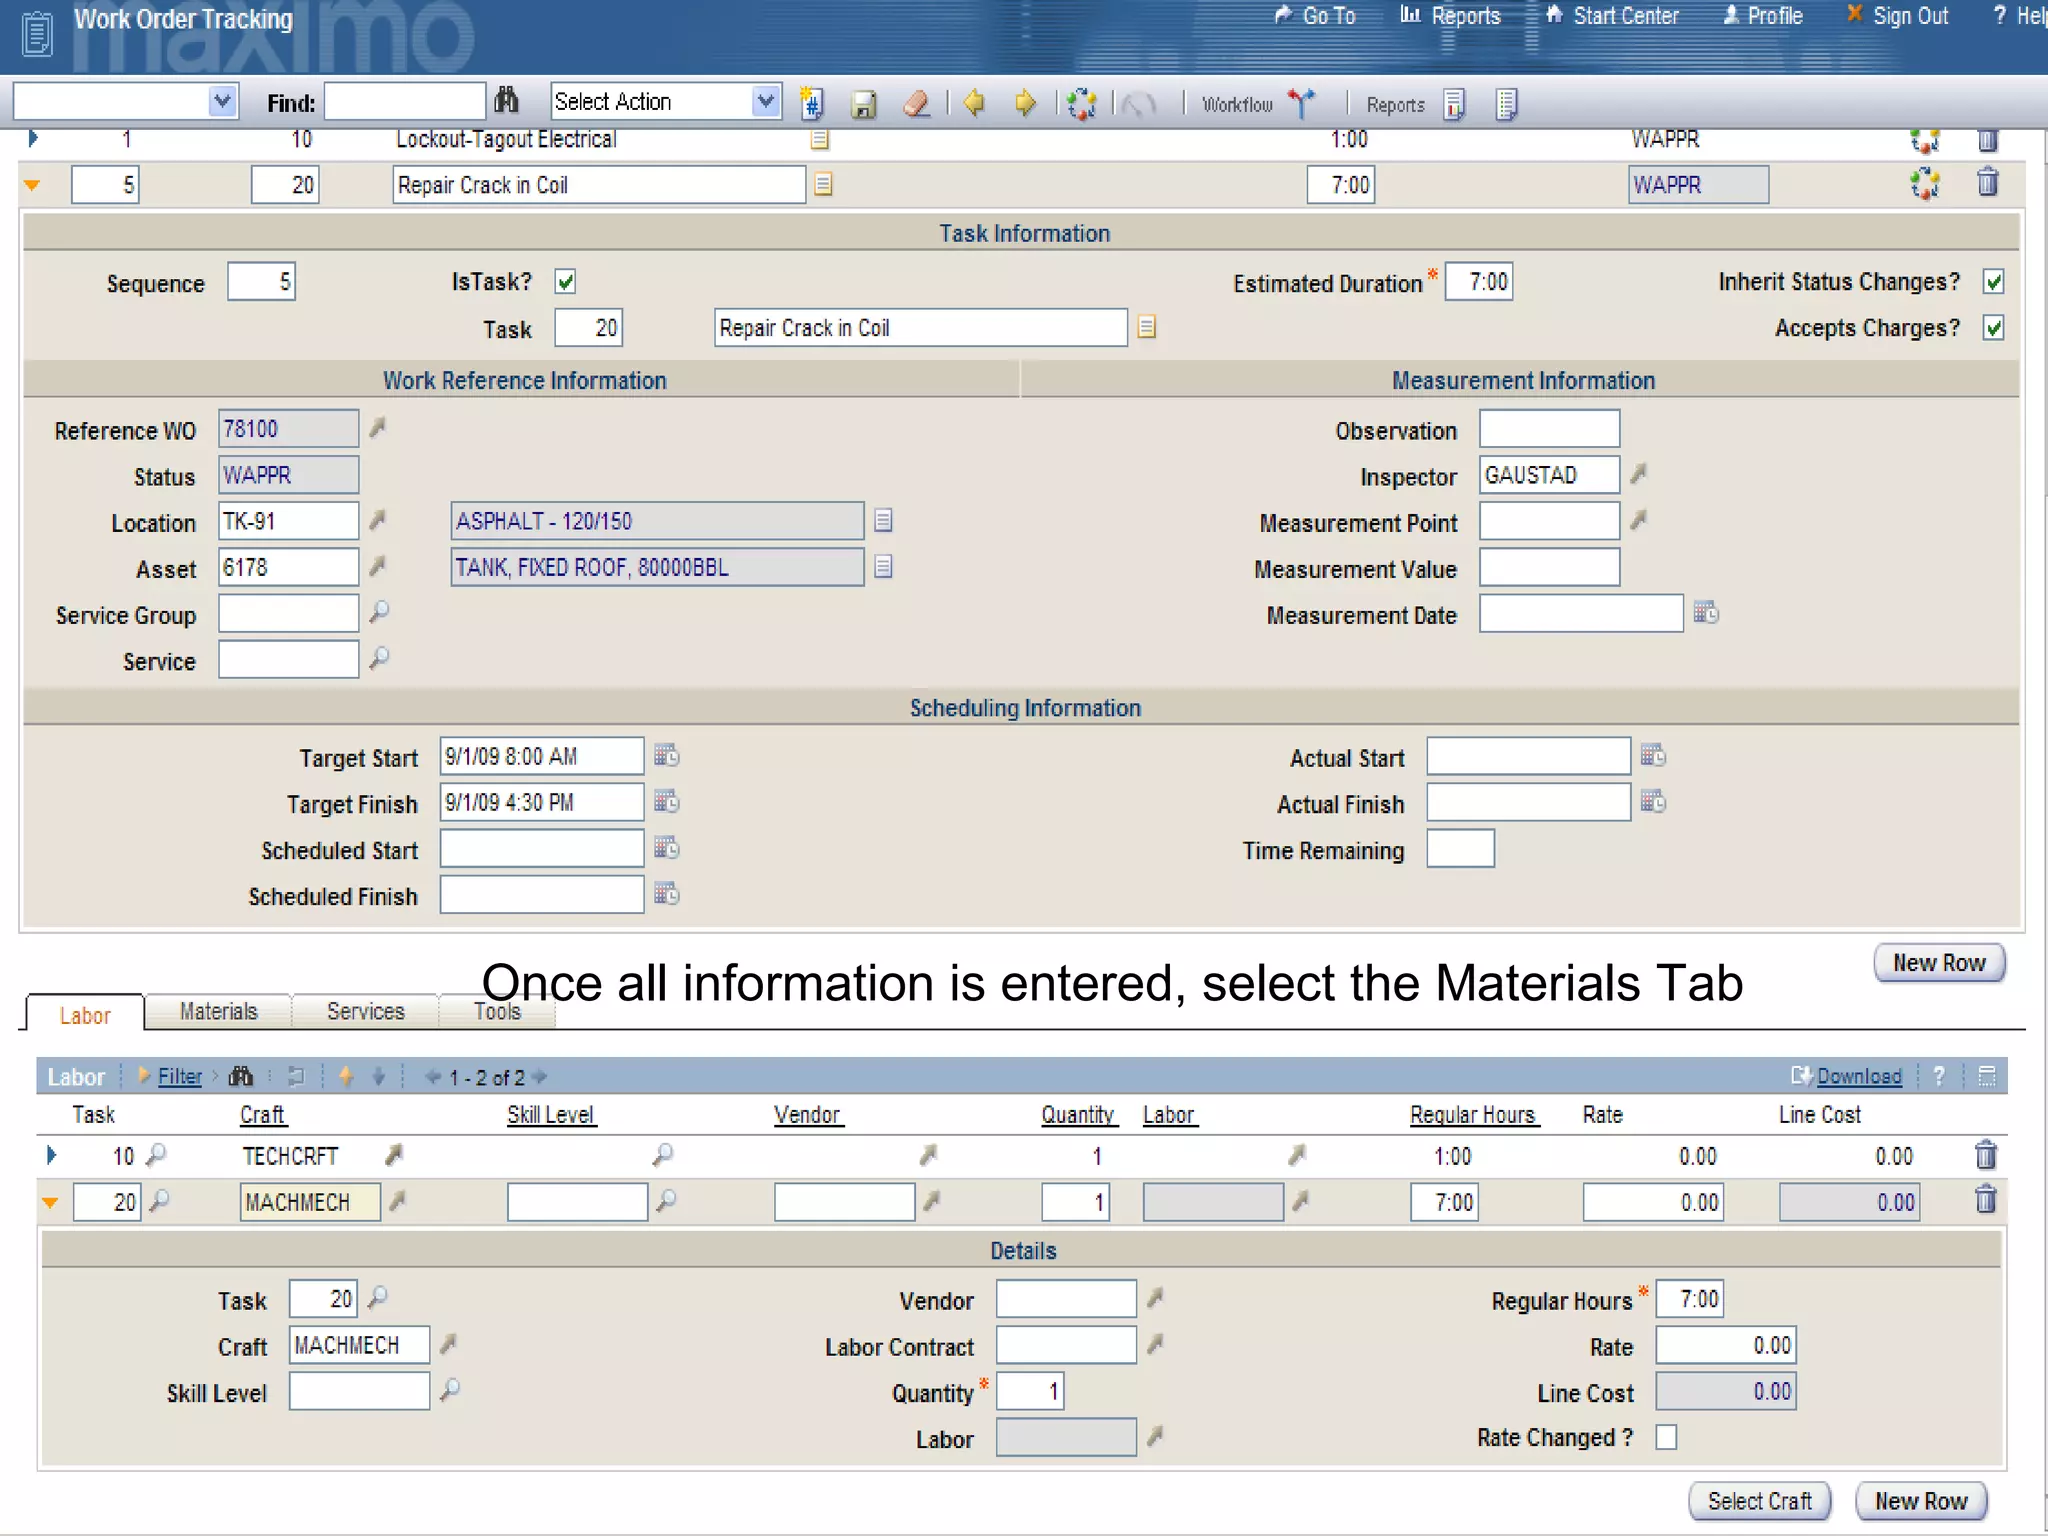Open the search field dropdown arrow
2048x1536 pixels.
(223, 101)
